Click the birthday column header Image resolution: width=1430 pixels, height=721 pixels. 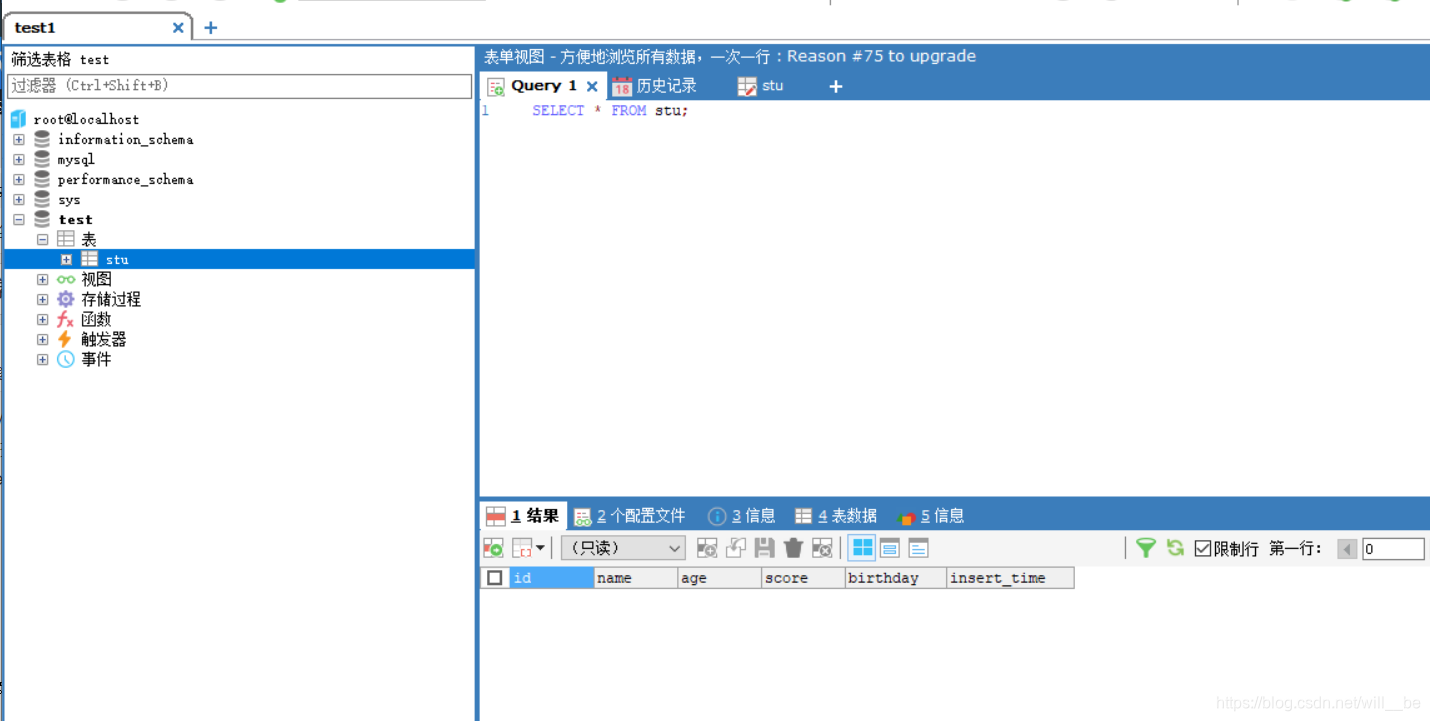pos(896,578)
